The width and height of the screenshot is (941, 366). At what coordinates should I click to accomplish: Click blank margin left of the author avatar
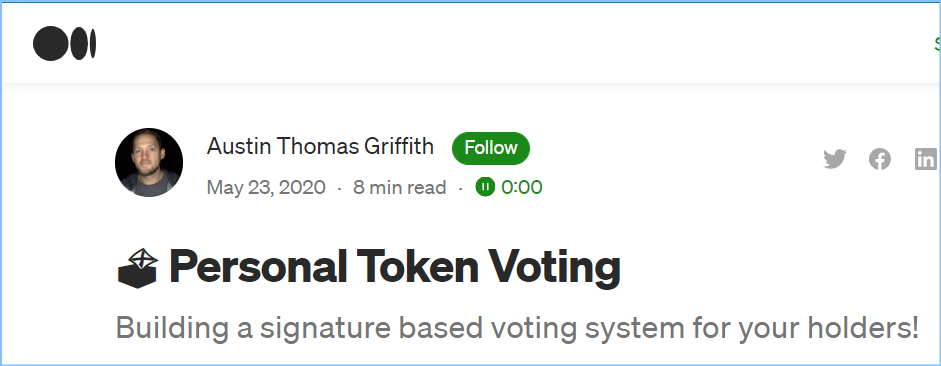point(57,163)
